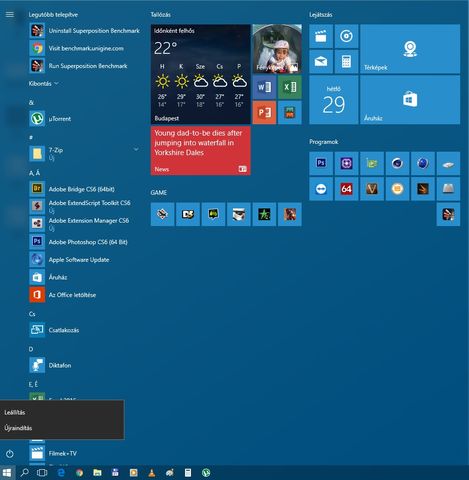Click the 'Cs' letter group header

[32, 314]
